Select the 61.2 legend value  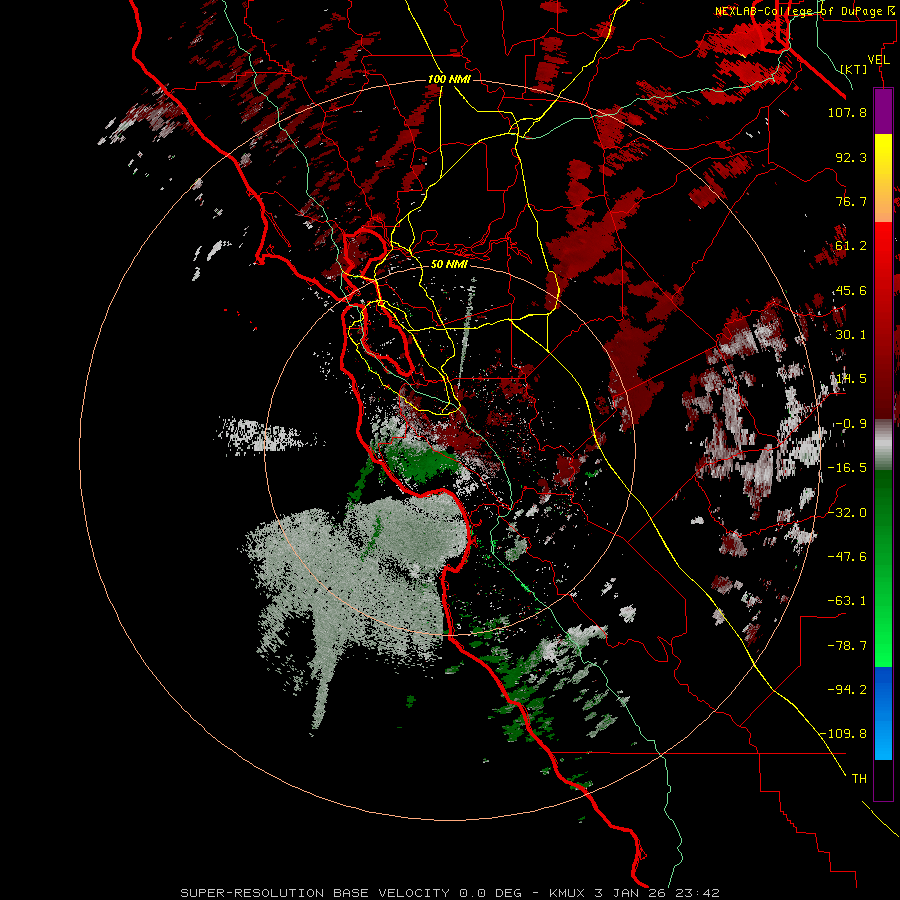851,246
